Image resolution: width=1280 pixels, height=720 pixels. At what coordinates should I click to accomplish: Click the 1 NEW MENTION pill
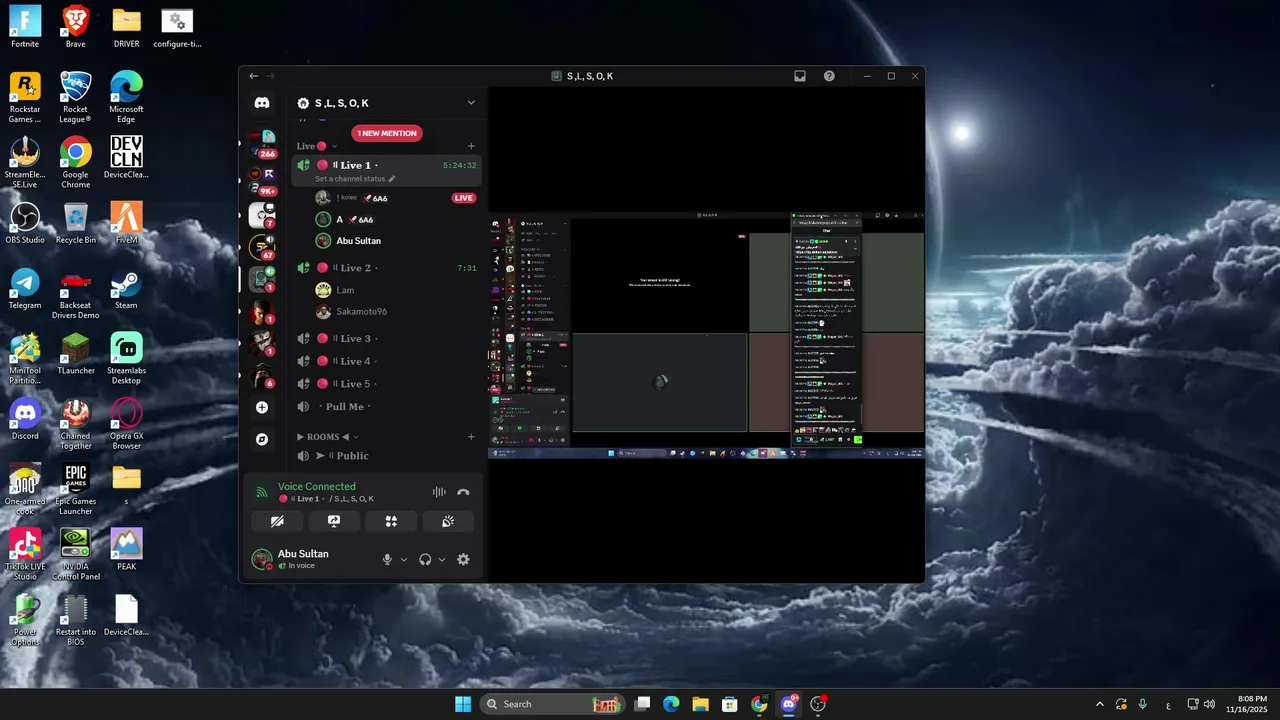(x=387, y=133)
